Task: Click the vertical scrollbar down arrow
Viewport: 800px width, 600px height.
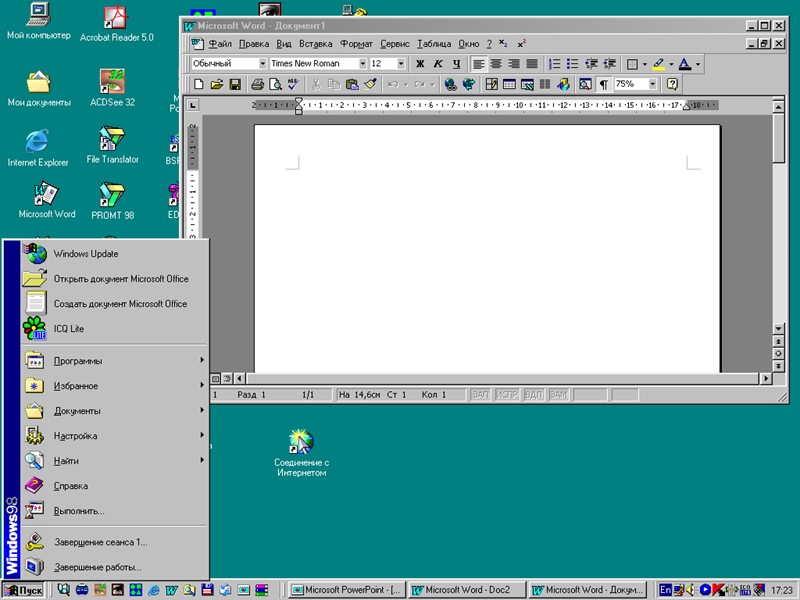Action: point(778,329)
